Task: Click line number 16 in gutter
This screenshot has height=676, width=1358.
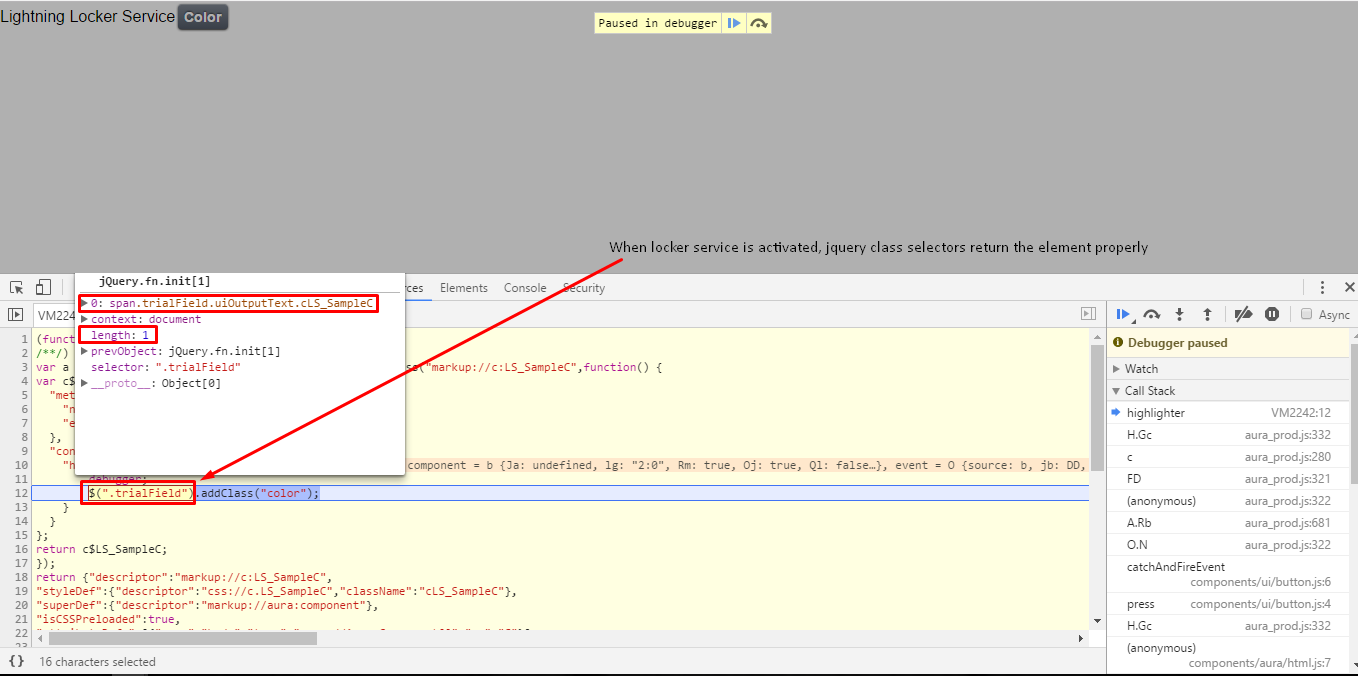Action: tap(22, 549)
